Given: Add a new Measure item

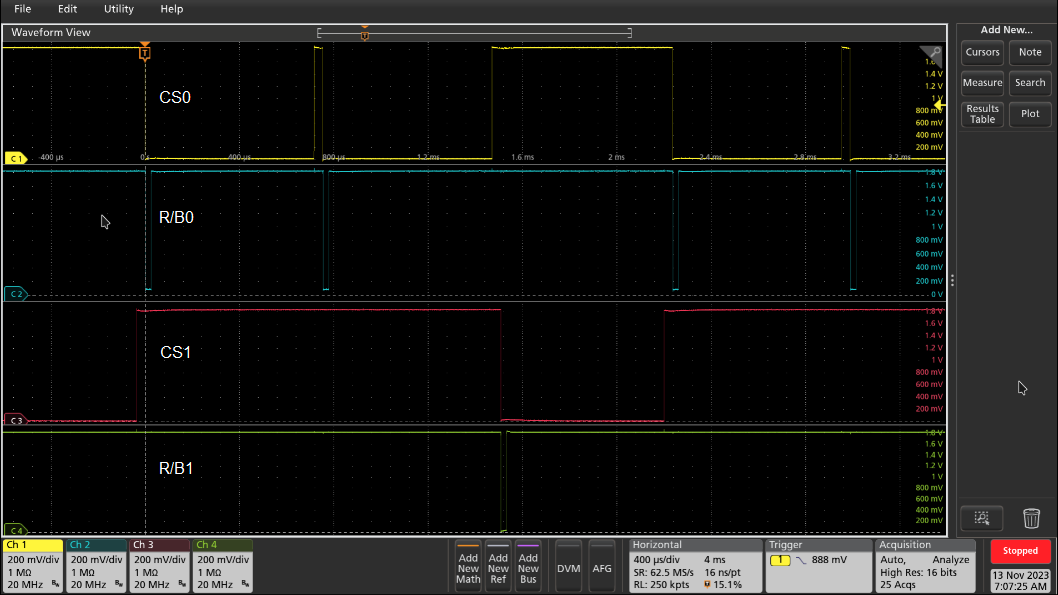Looking at the screenshot, I should [982, 83].
